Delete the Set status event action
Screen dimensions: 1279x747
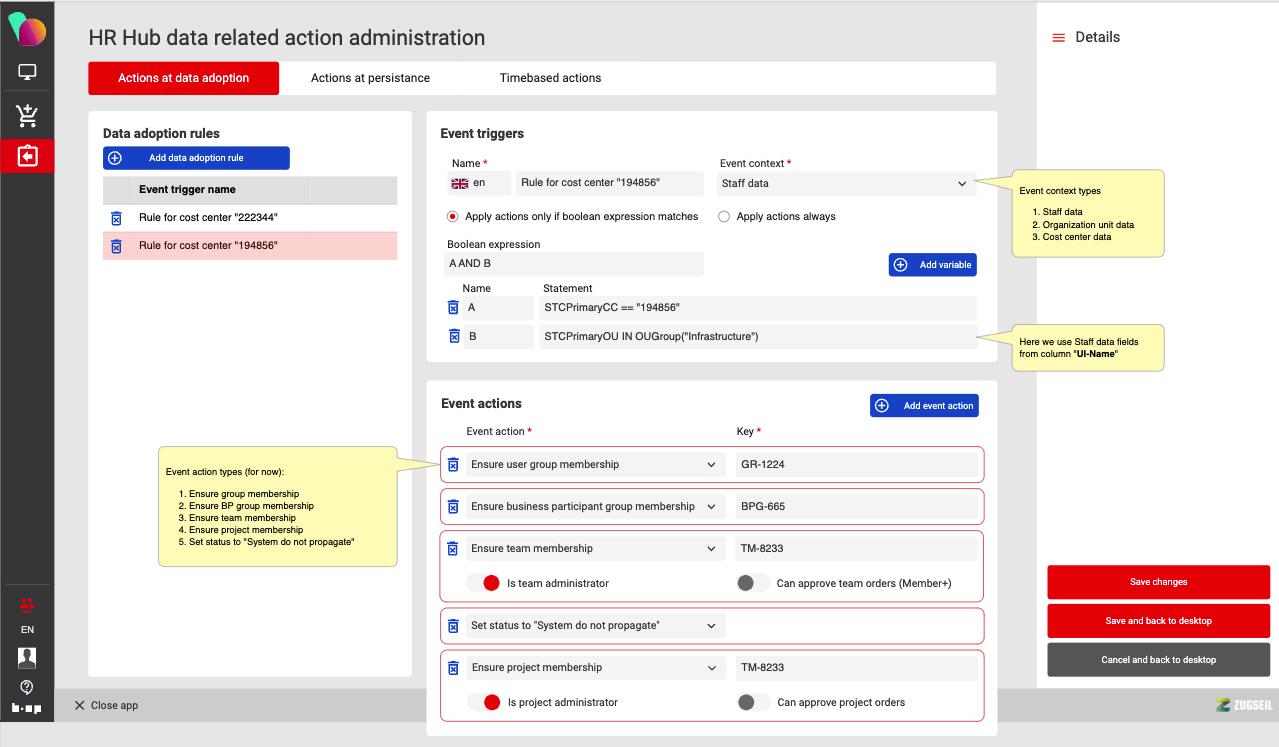(453, 626)
